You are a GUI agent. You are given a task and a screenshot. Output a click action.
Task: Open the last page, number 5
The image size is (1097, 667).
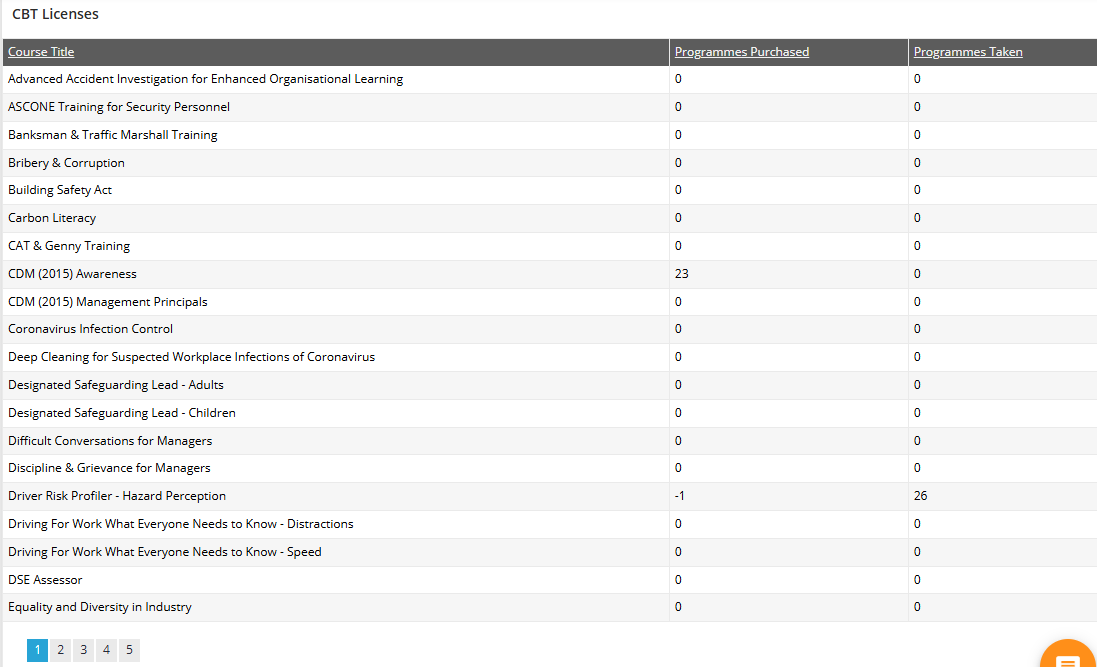click(x=129, y=650)
